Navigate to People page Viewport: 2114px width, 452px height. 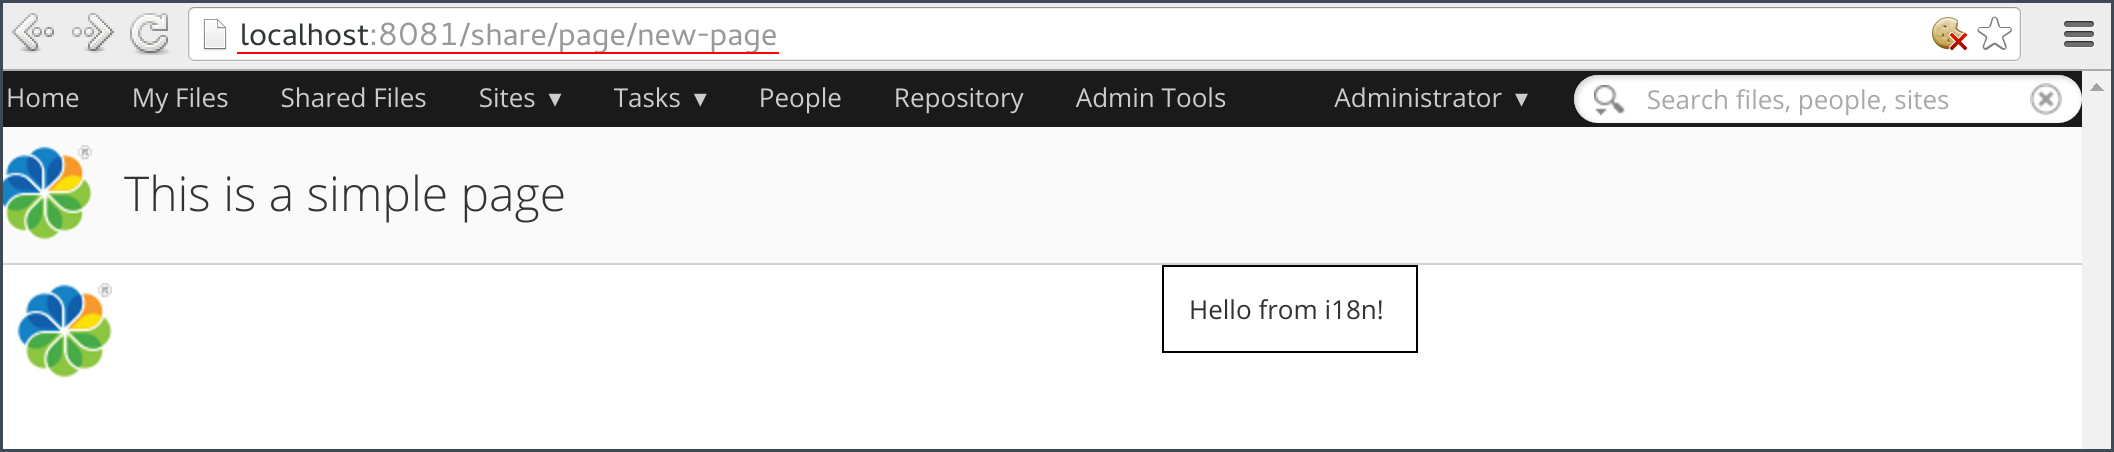coord(800,98)
